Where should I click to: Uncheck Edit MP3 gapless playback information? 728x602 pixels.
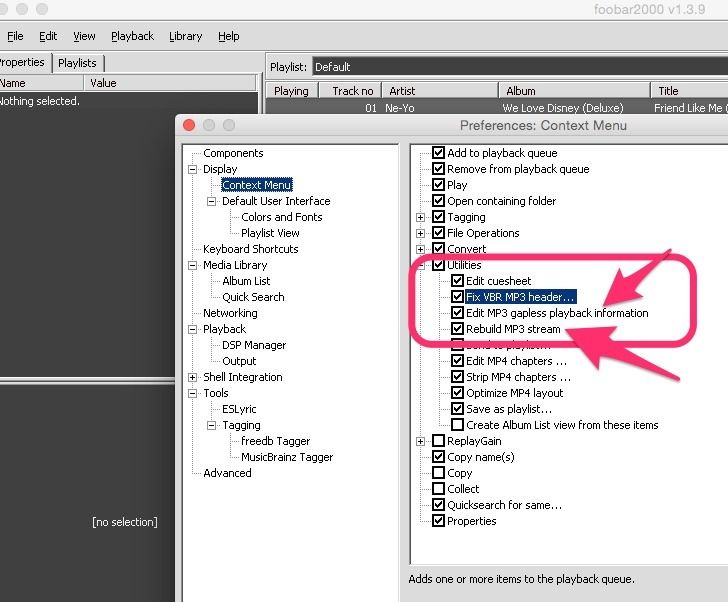click(x=457, y=313)
